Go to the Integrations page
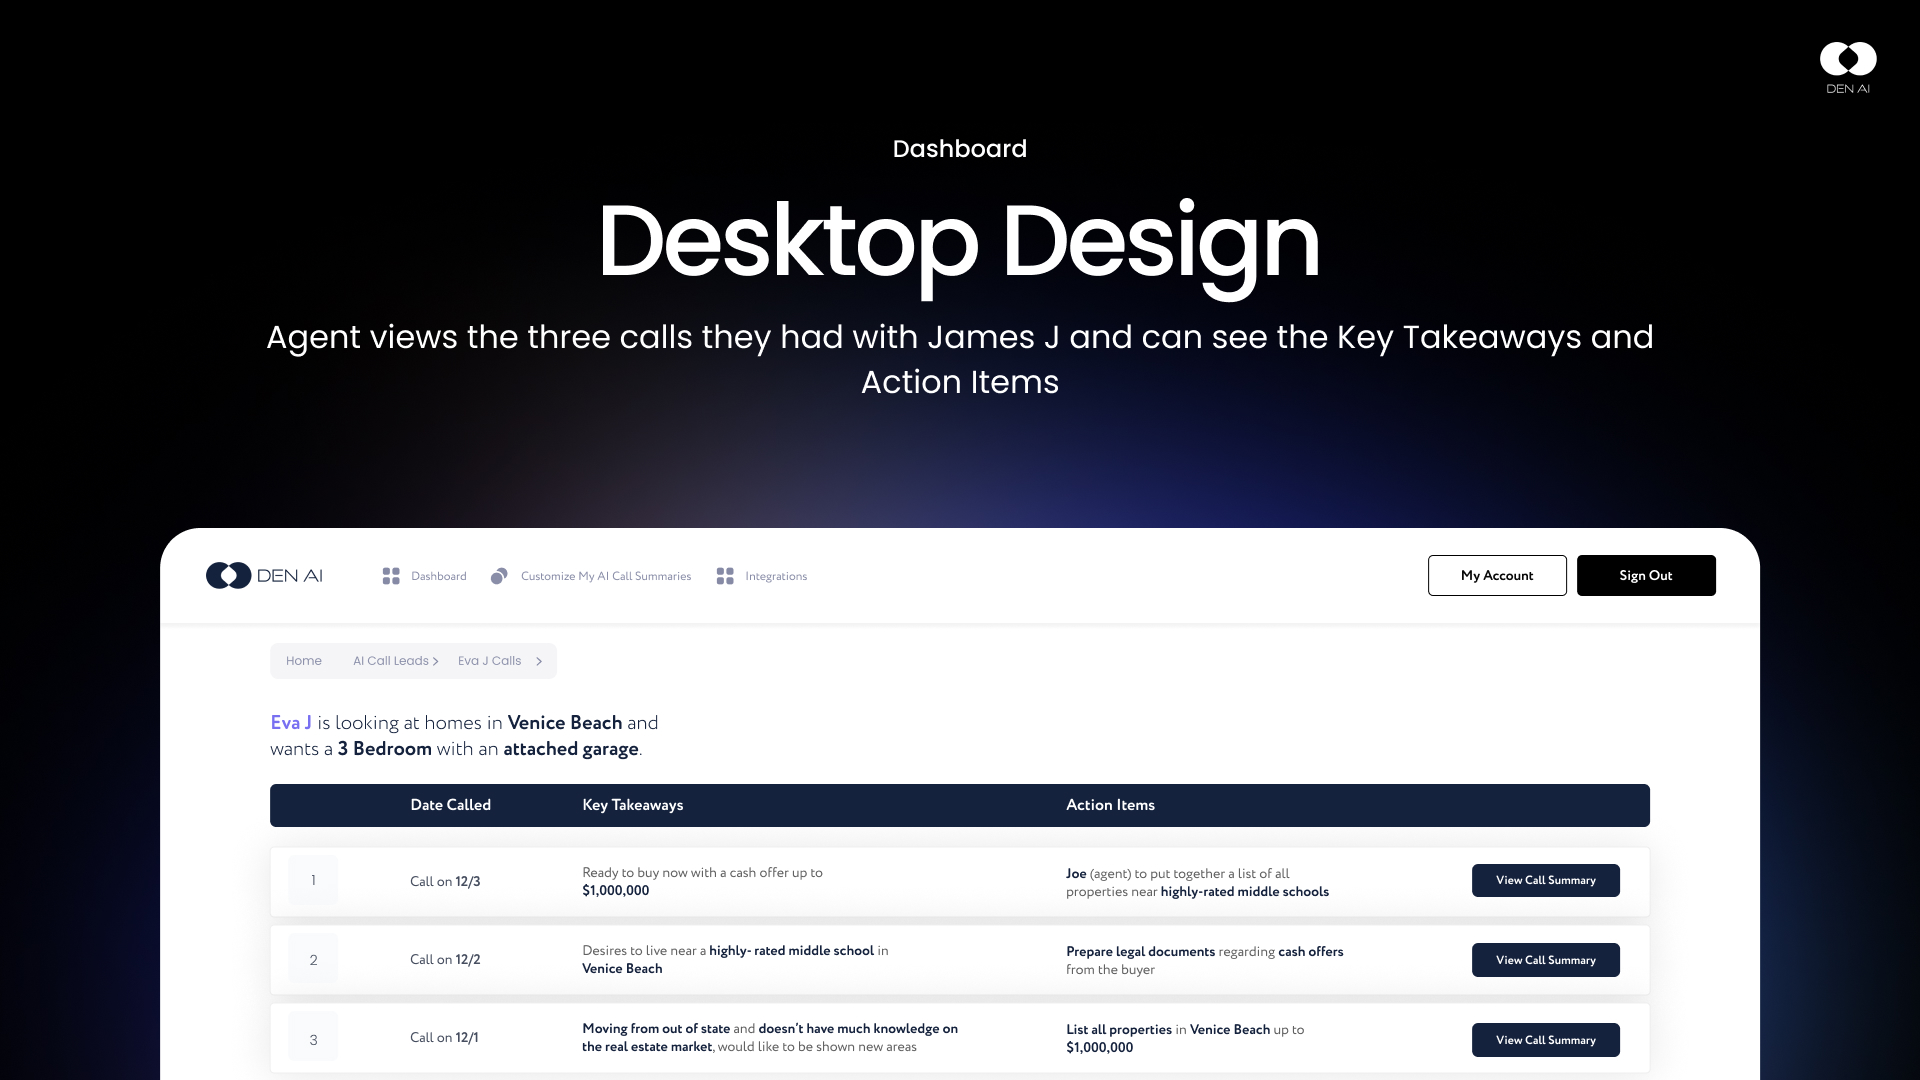Viewport: 1920px width, 1080px height. point(776,576)
